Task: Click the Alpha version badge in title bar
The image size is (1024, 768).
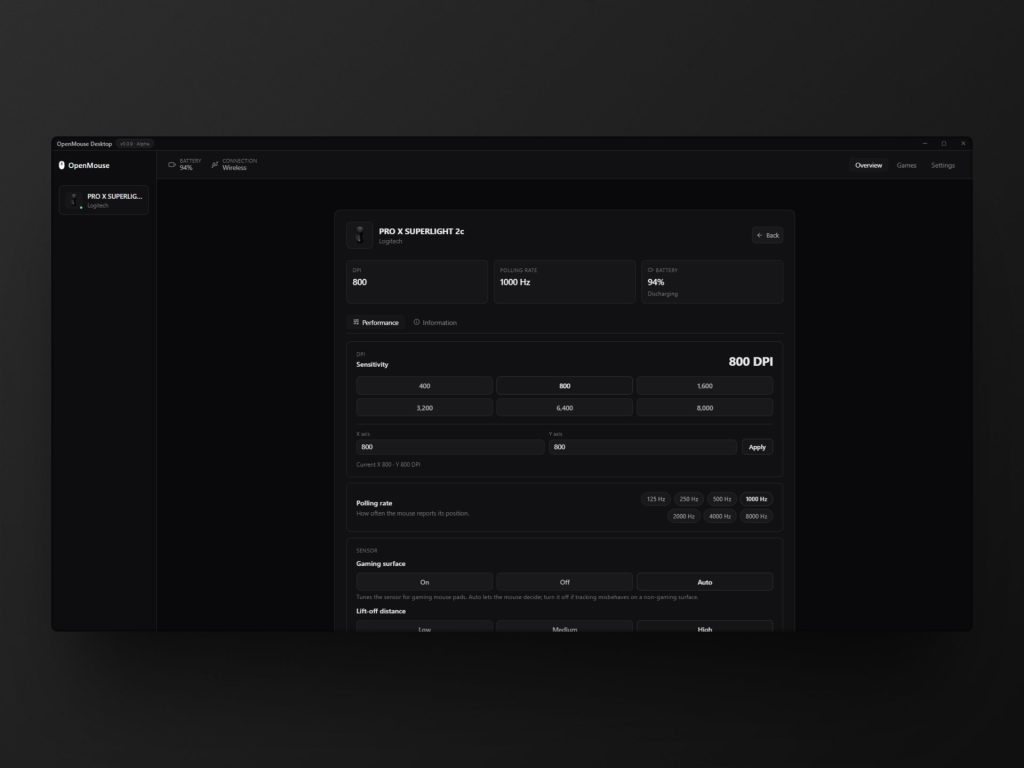Action: (136, 144)
